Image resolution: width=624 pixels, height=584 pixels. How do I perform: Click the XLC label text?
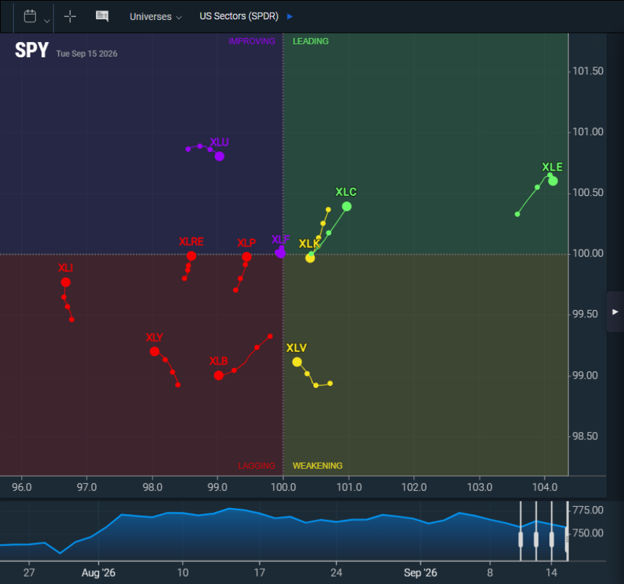[346, 192]
